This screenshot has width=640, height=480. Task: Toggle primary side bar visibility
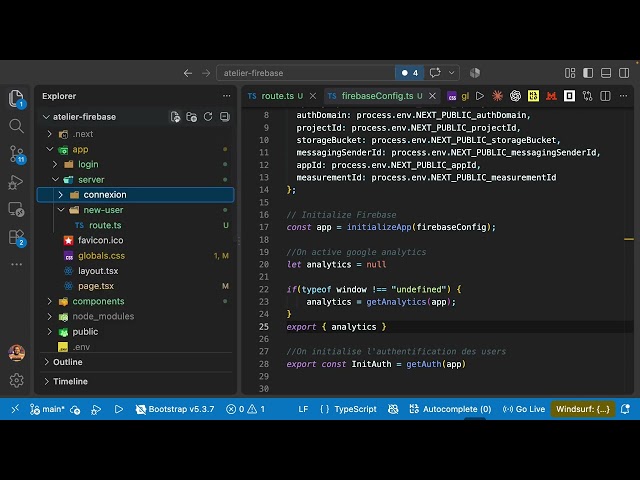pos(588,73)
